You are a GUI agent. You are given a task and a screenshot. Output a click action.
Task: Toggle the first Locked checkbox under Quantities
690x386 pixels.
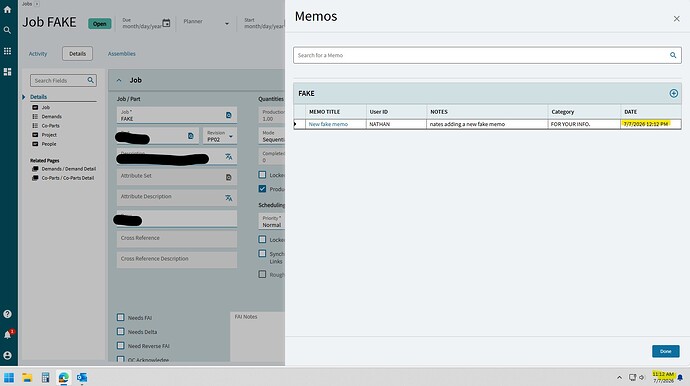pyautogui.click(x=262, y=175)
